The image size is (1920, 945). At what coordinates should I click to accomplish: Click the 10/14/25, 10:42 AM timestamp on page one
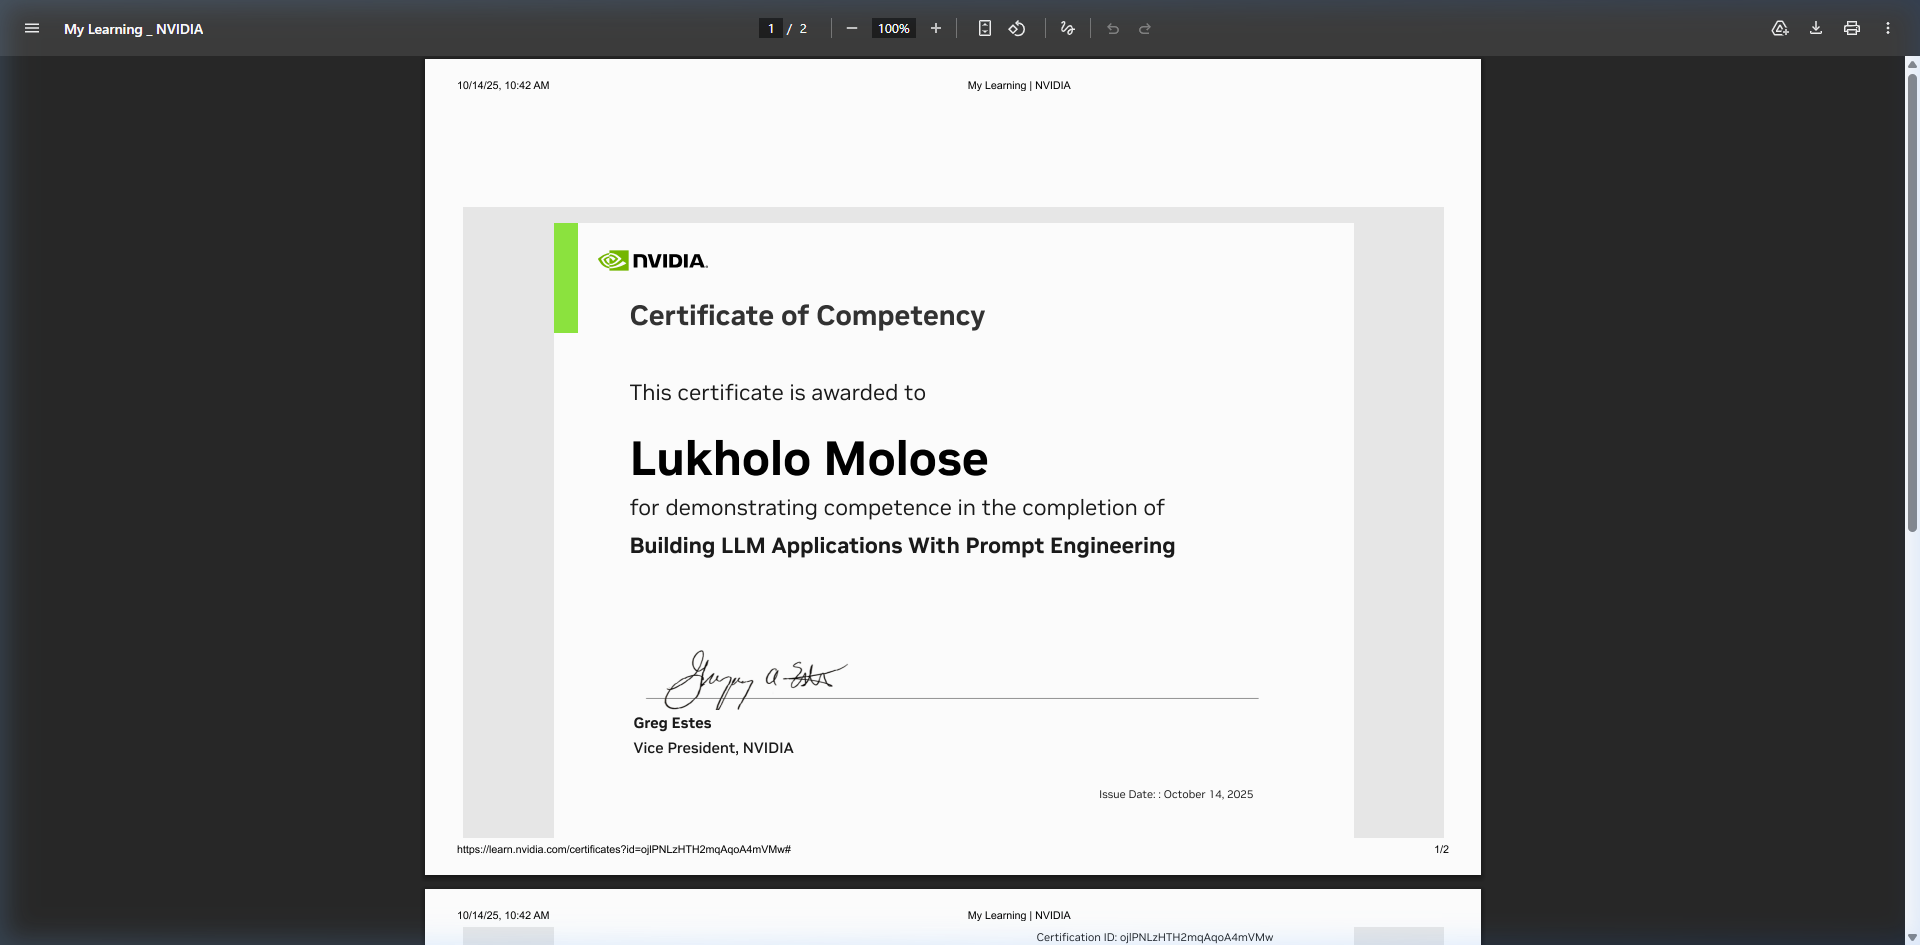(x=503, y=85)
